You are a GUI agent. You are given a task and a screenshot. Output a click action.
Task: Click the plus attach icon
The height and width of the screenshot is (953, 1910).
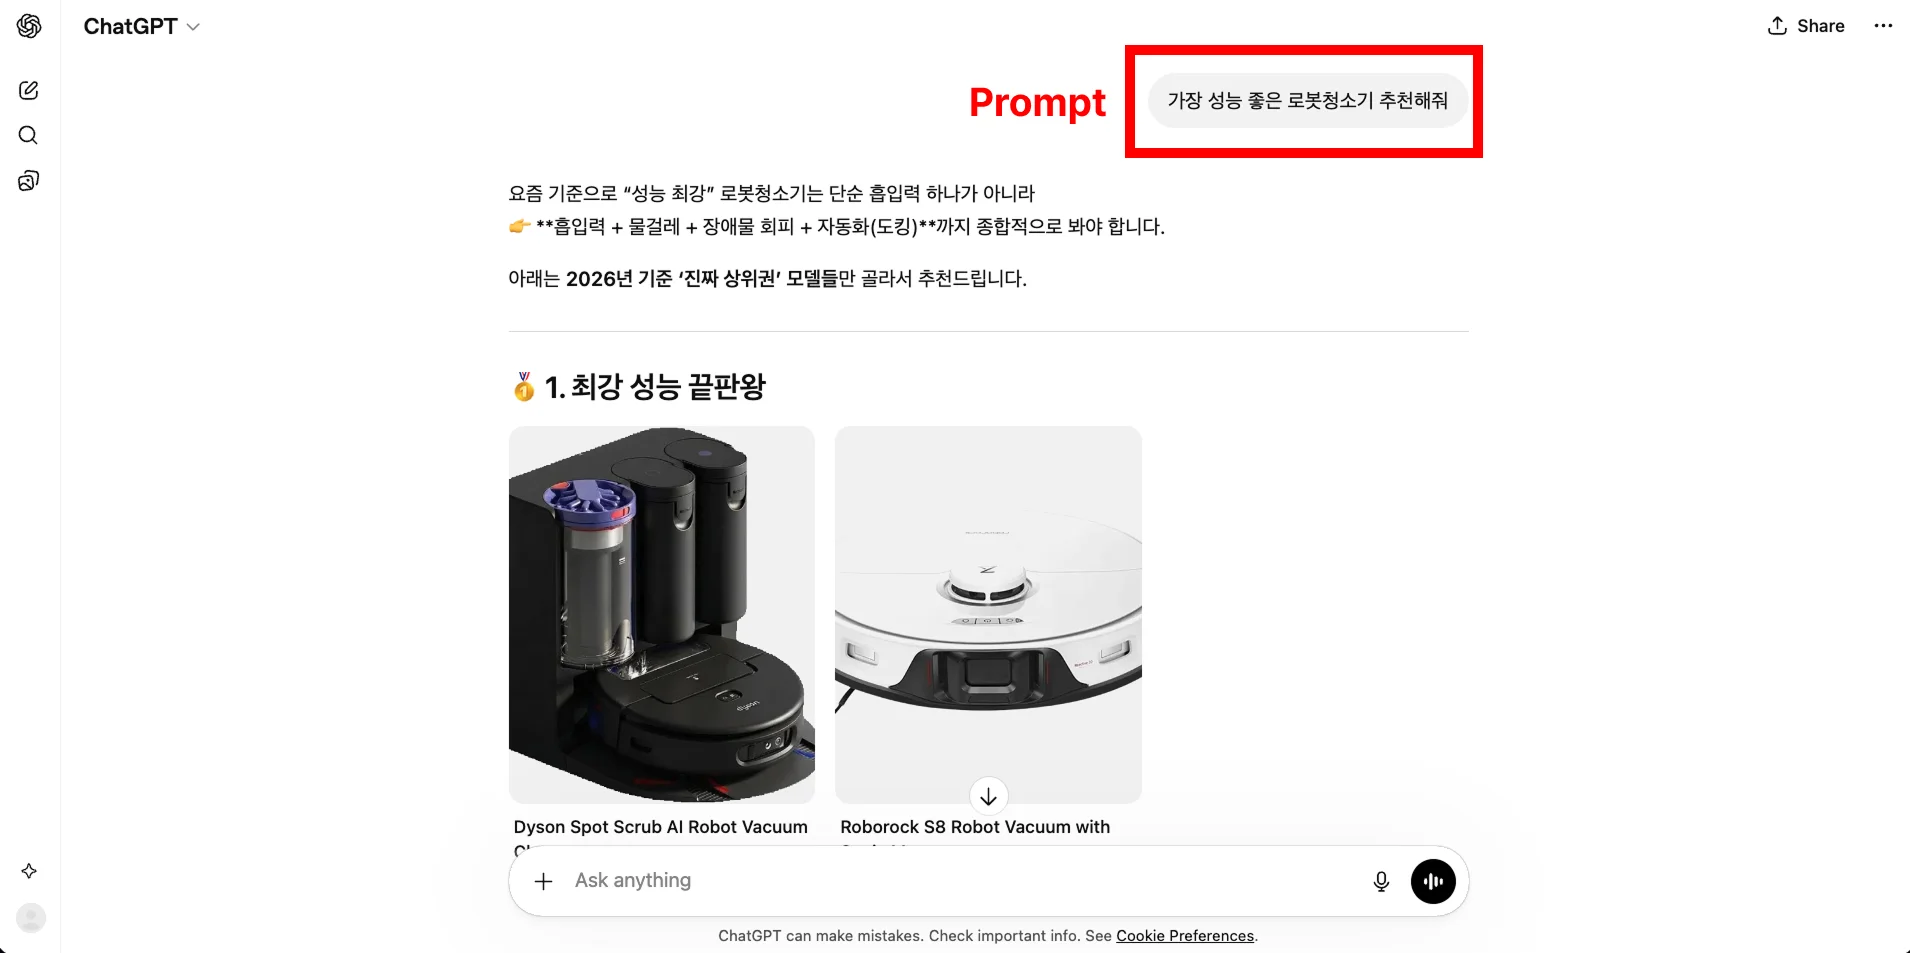tap(543, 881)
